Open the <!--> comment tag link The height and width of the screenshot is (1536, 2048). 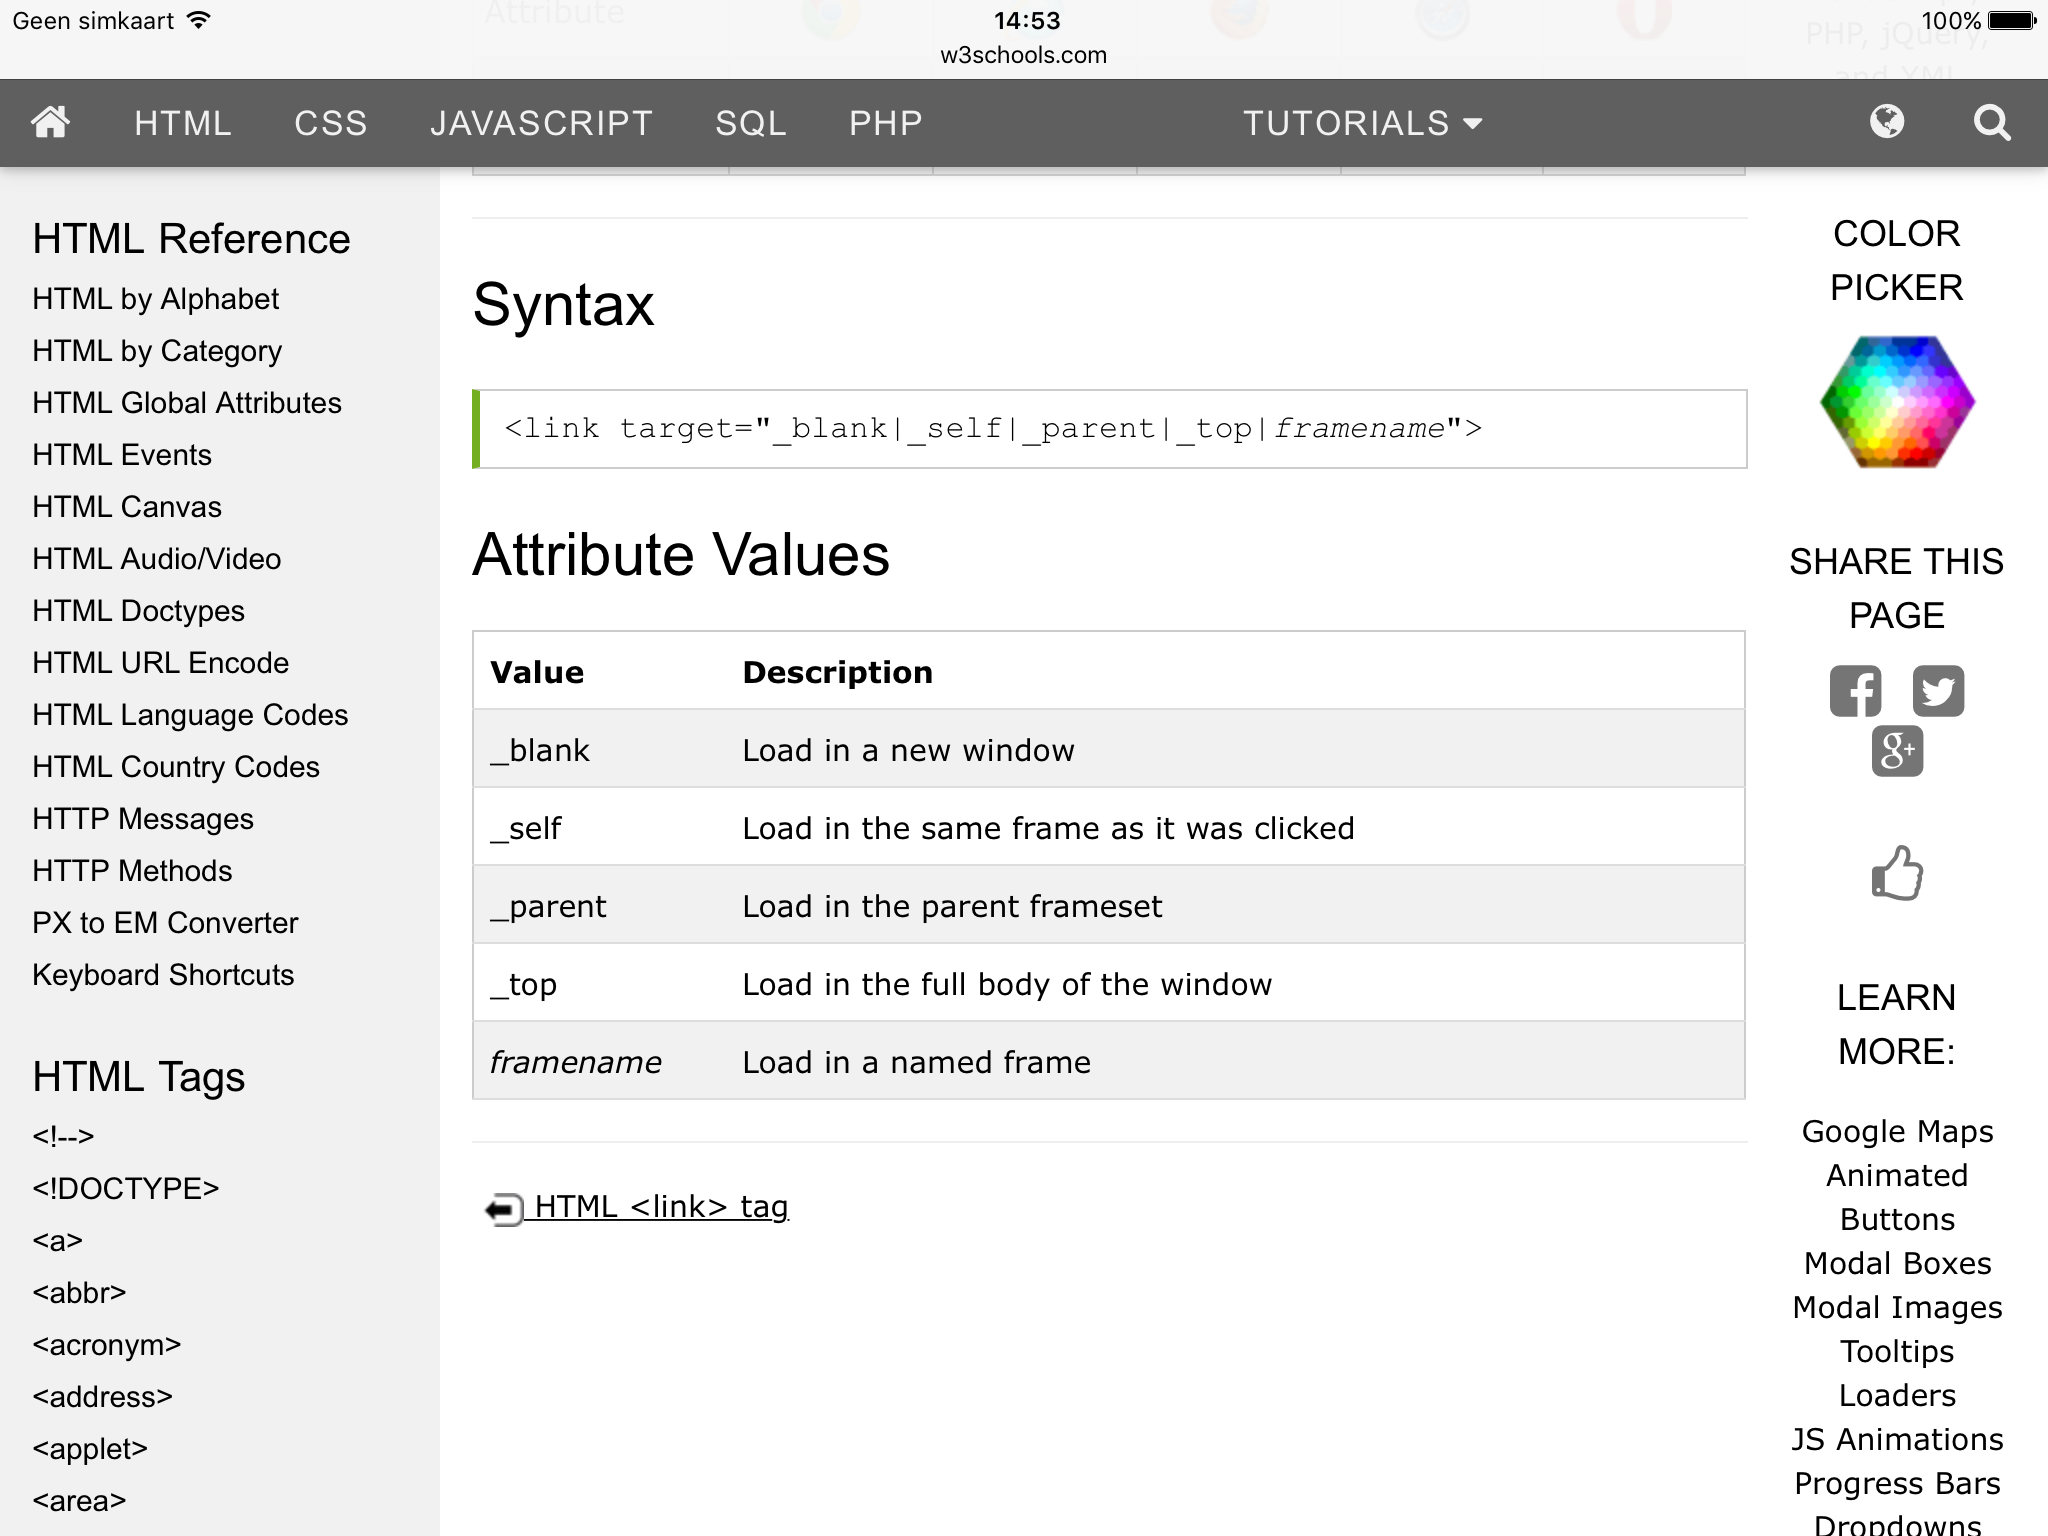63,1136
